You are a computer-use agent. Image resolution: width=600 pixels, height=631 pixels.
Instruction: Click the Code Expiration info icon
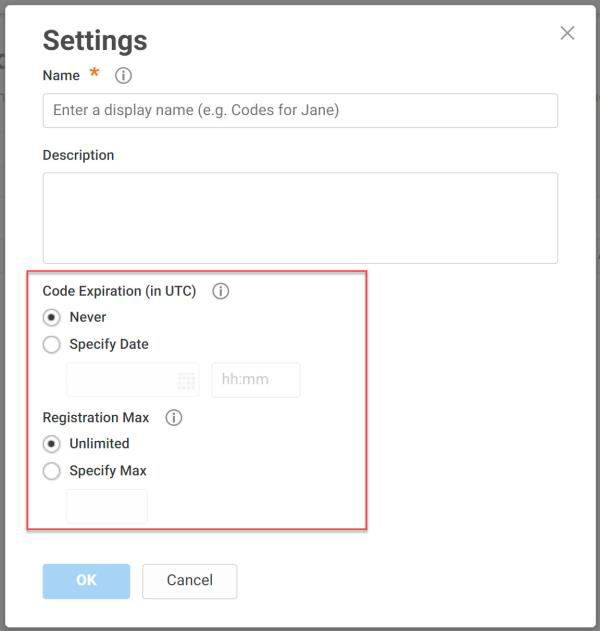pos(221,291)
